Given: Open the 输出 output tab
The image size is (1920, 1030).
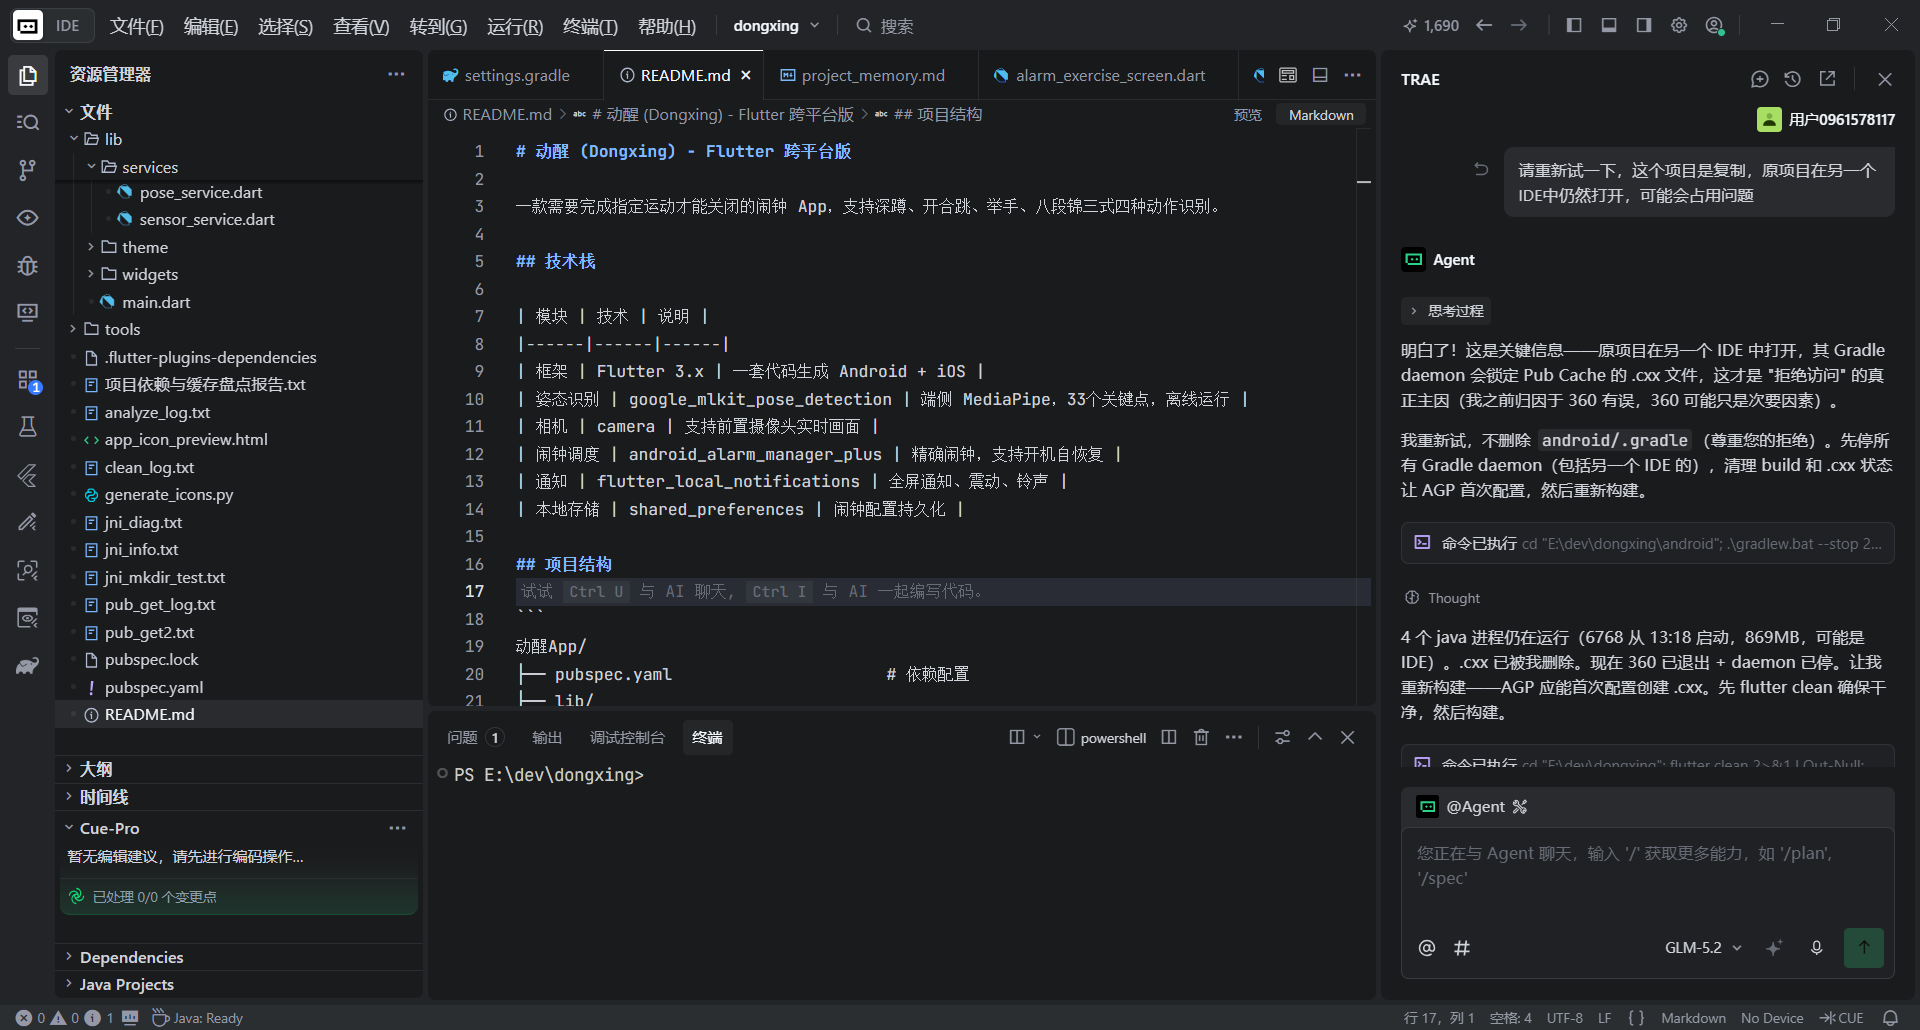Looking at the screenshot, I should (x=547, y=737).
